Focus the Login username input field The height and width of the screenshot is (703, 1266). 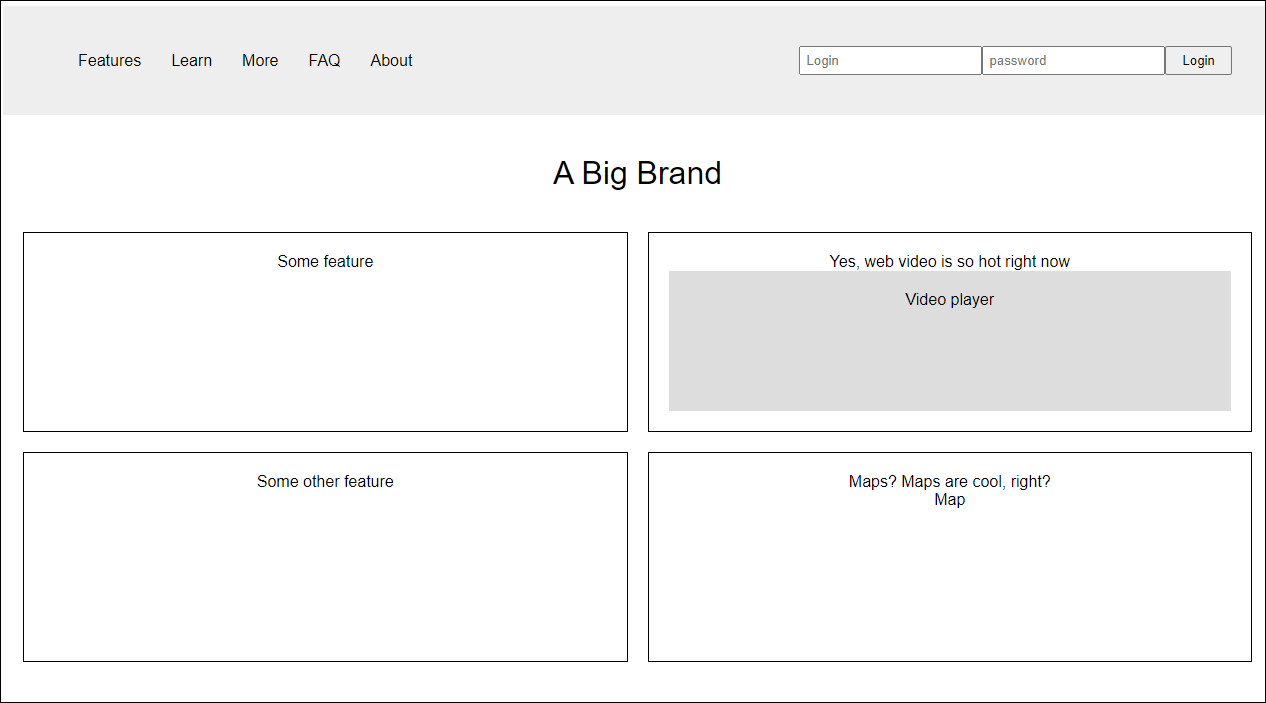(889, 61)
